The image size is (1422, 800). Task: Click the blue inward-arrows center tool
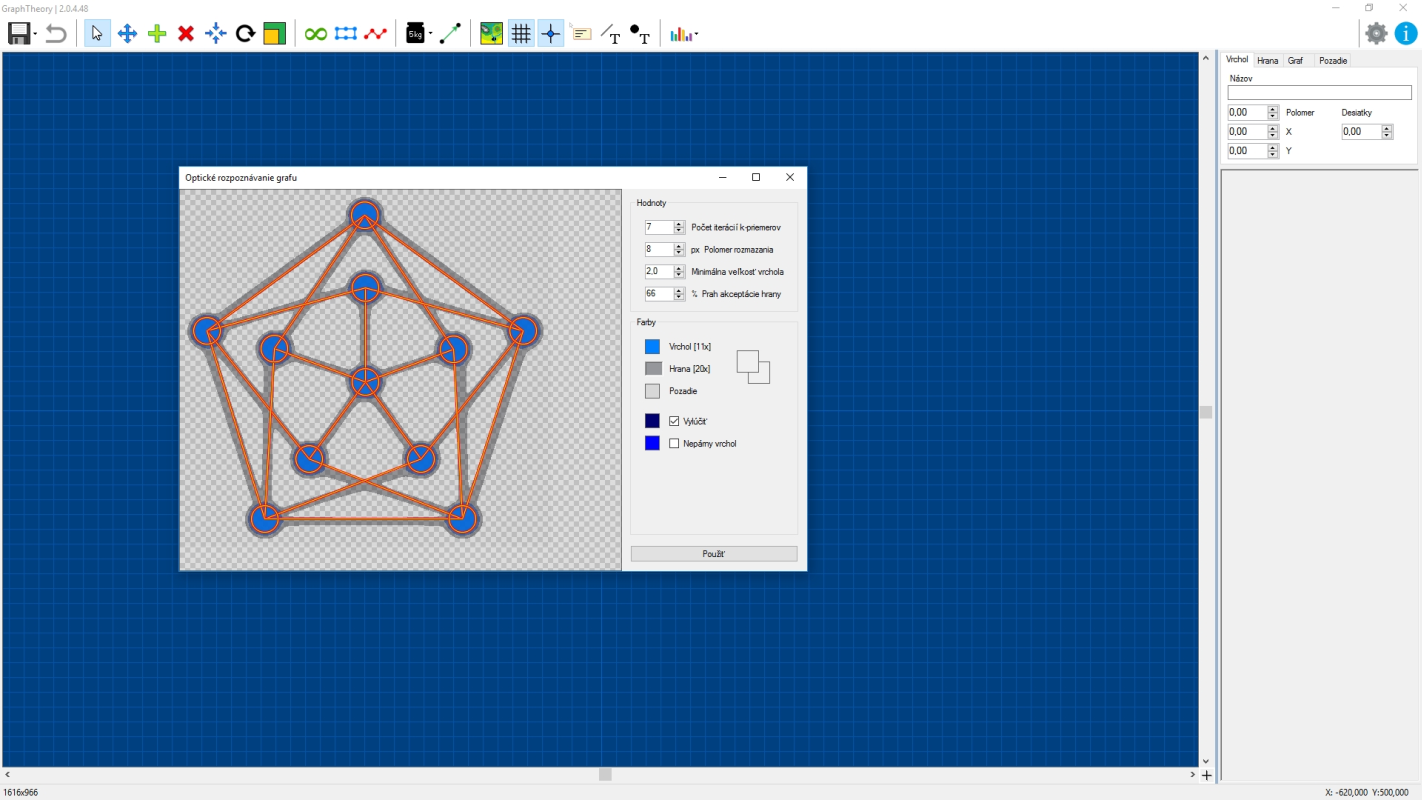pyautogui.click(x=216, y=34)
